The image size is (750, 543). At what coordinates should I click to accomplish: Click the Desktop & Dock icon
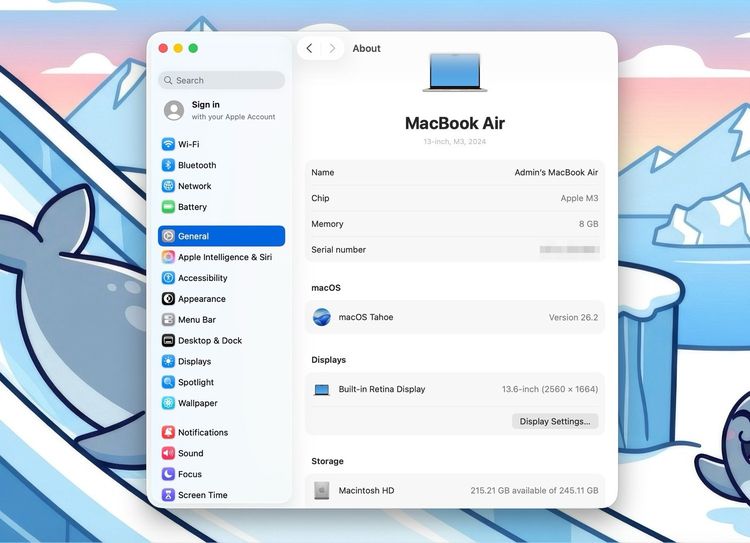click(168, 341)
